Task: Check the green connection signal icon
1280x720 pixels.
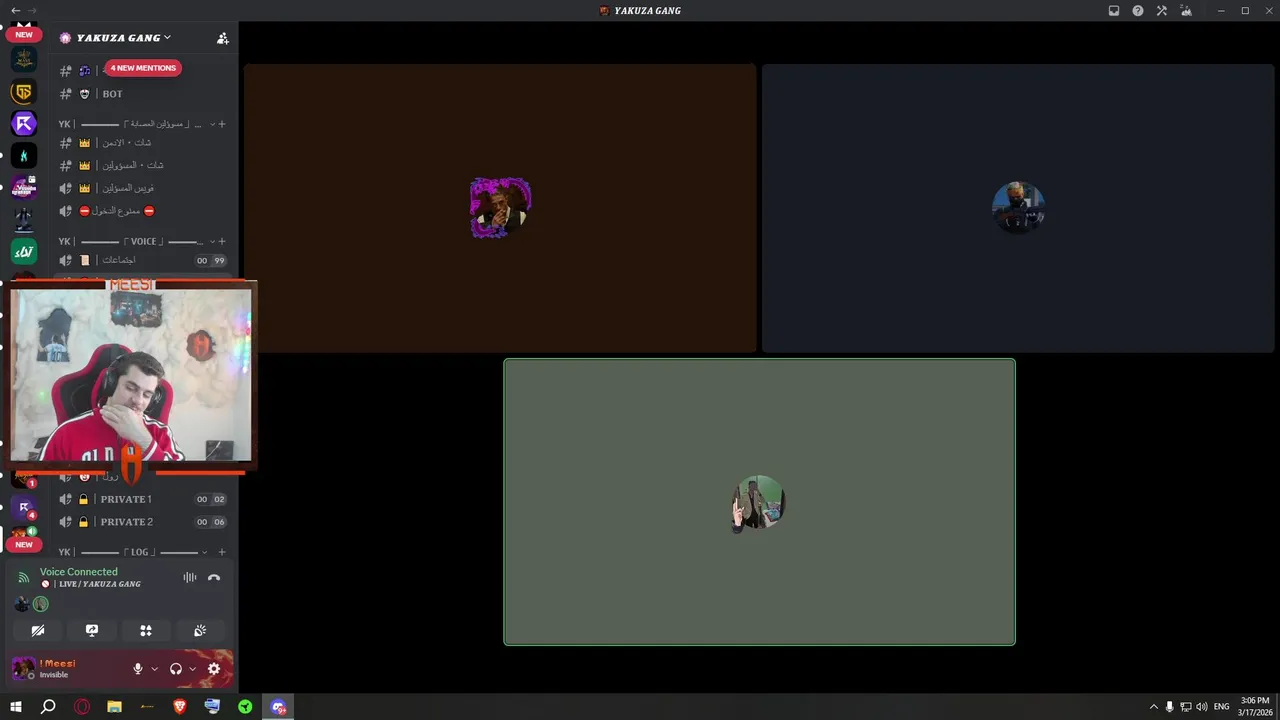Action: [x=24, y=578]
